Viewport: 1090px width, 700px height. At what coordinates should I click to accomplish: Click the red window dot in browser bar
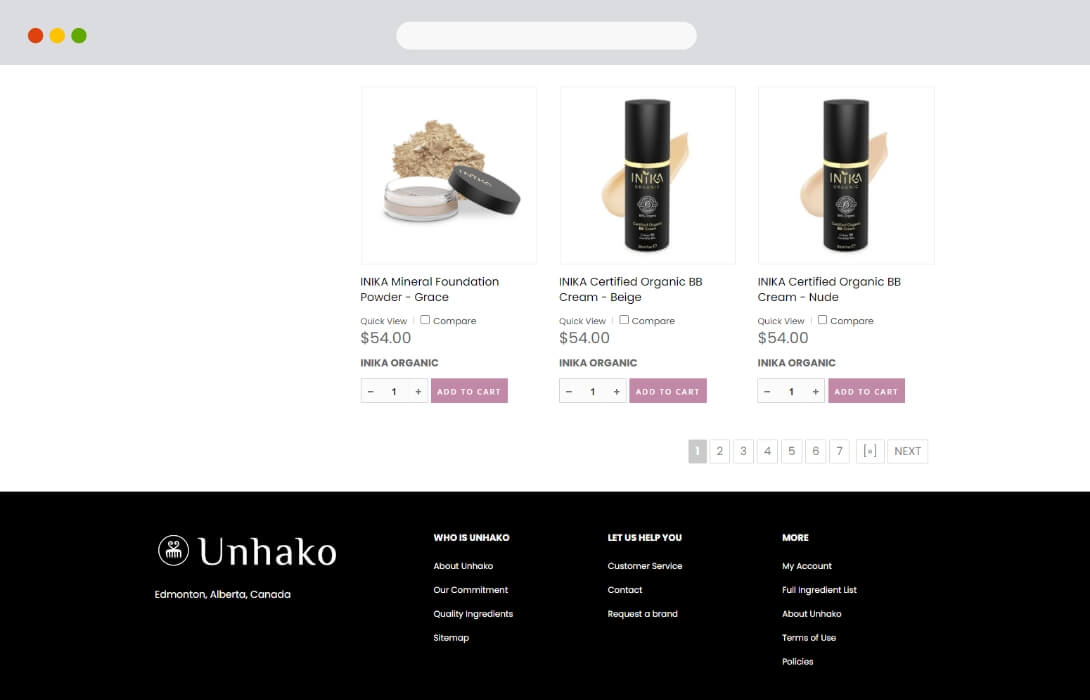click(x=35, y=35)
